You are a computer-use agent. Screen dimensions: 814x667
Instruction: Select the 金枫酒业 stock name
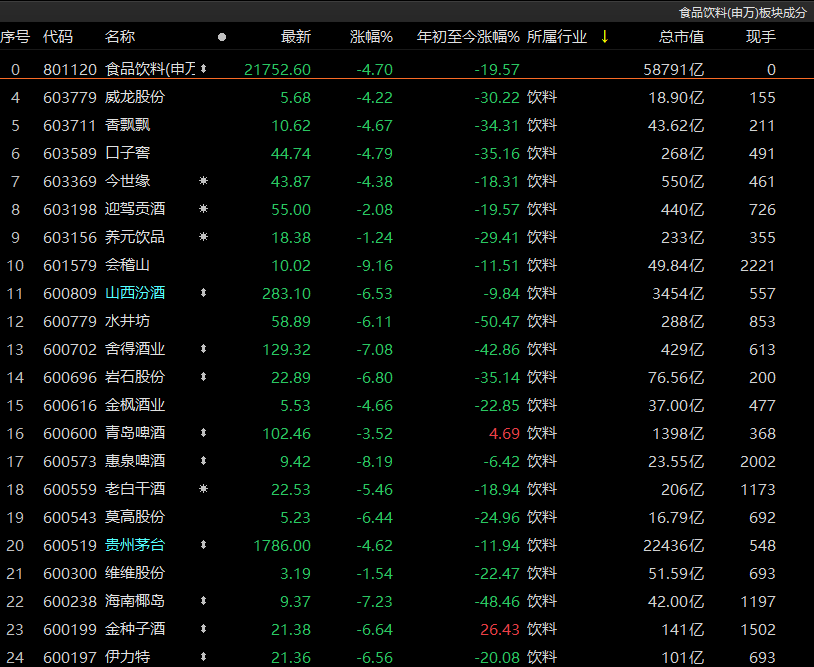point(135,405)
